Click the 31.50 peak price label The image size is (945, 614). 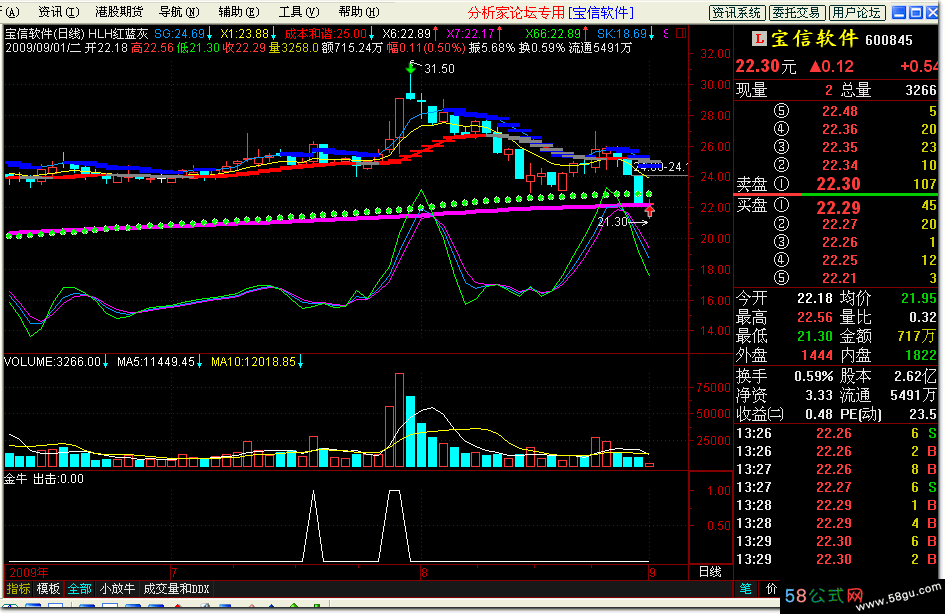coord(439,69)
